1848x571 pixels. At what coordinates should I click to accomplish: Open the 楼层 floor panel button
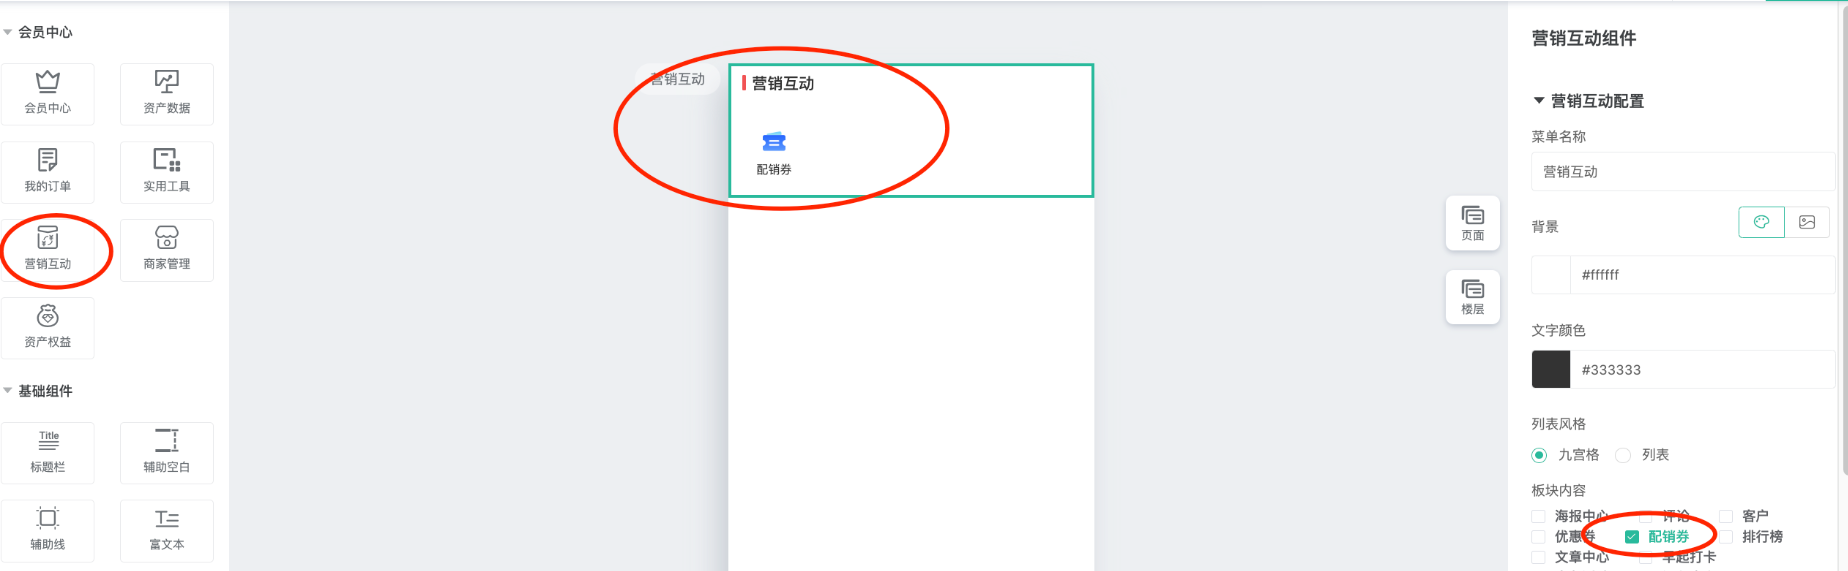[x=1473, y=296]
